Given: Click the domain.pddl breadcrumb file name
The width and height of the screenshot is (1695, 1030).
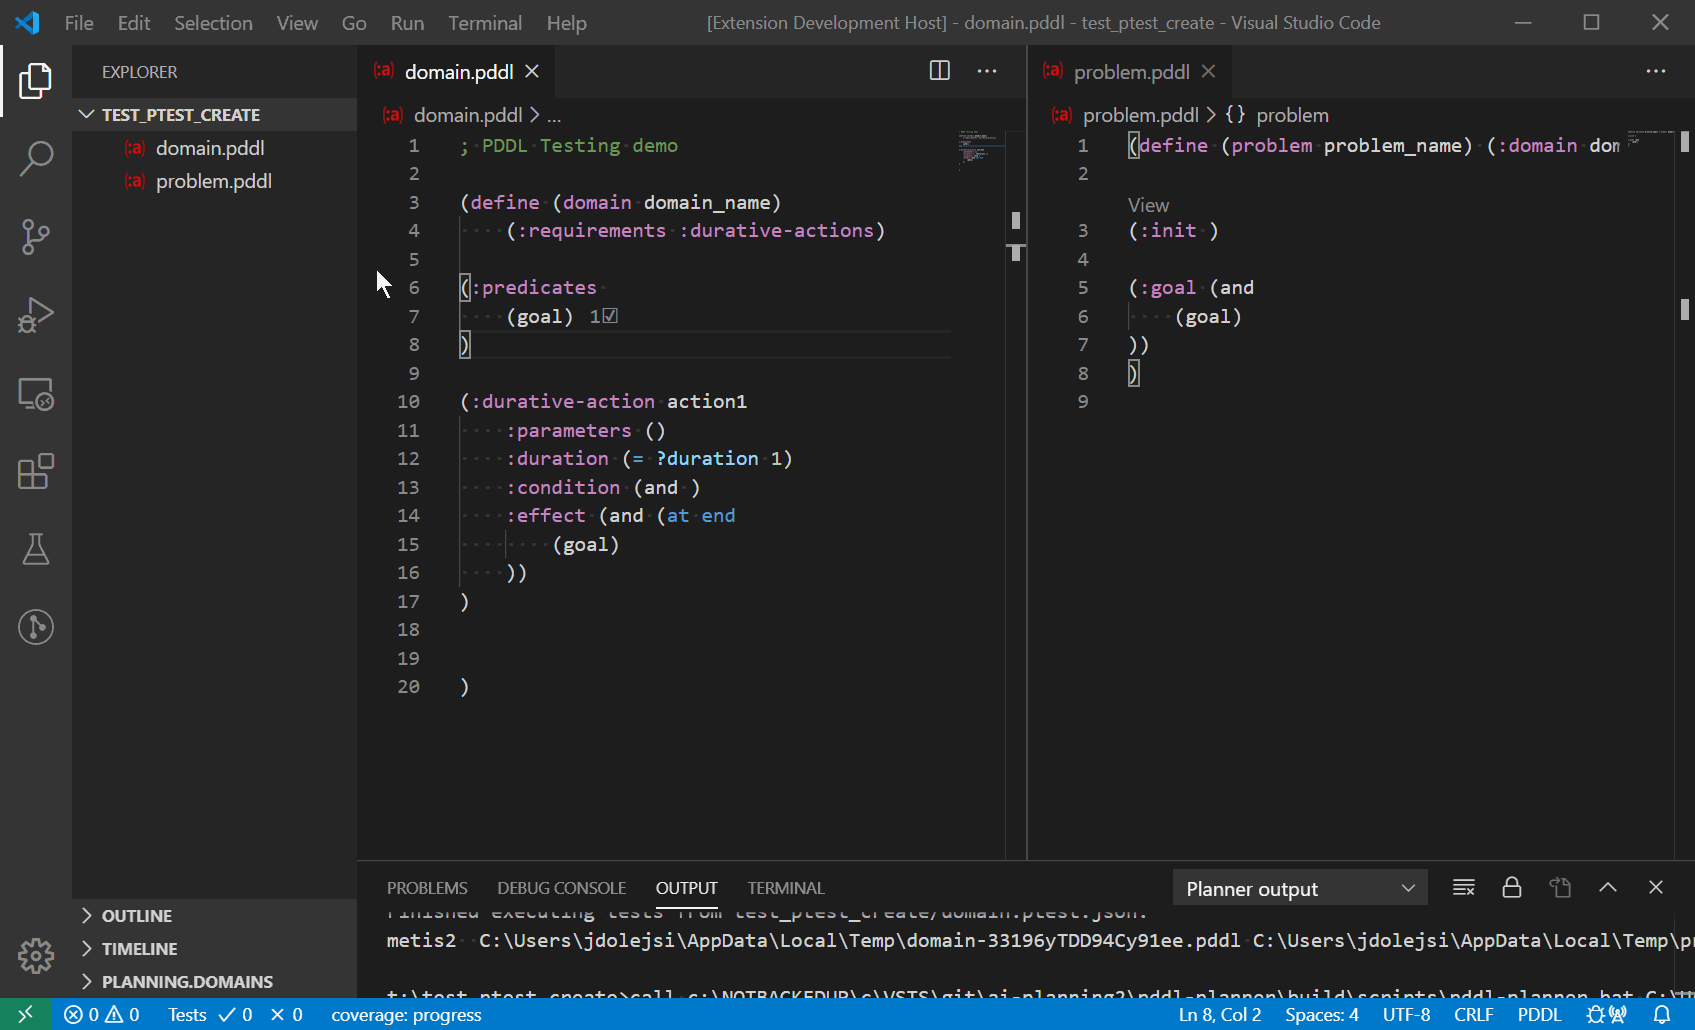Looking at the screenshot, I should pyautogui.click(x=468, y=115).
